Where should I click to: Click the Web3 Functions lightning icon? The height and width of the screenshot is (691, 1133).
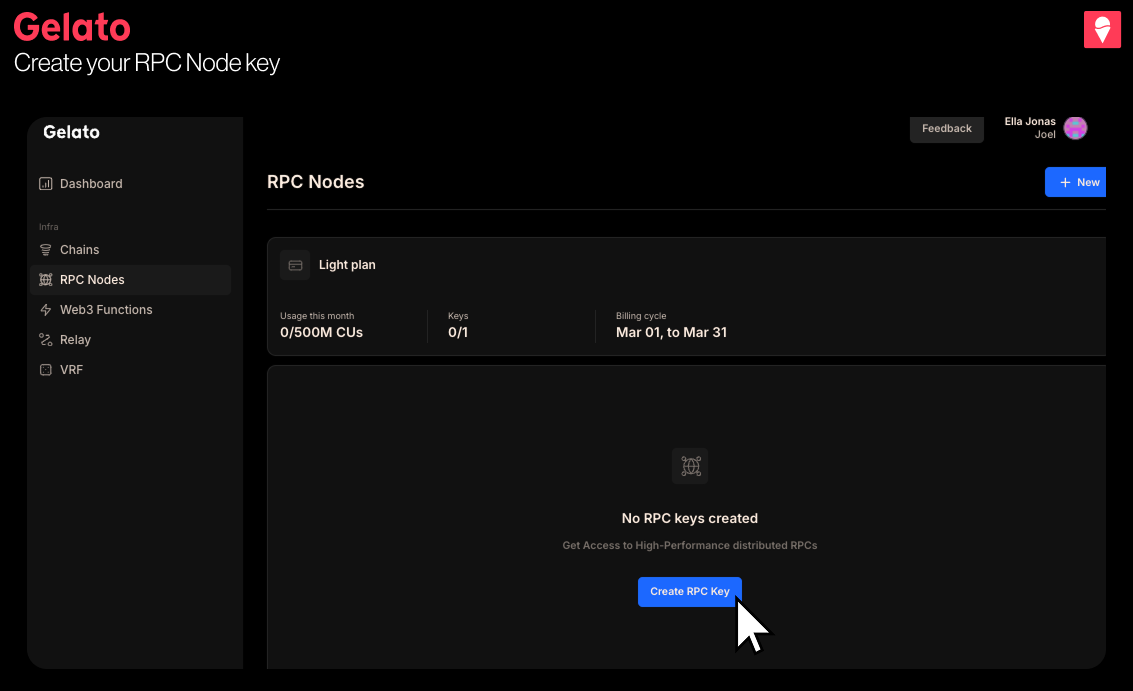point(46,310)
